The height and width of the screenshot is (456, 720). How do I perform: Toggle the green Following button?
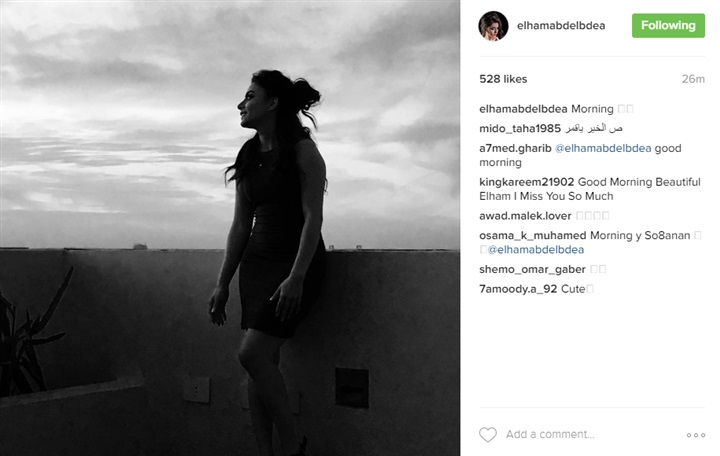[668, 26]
